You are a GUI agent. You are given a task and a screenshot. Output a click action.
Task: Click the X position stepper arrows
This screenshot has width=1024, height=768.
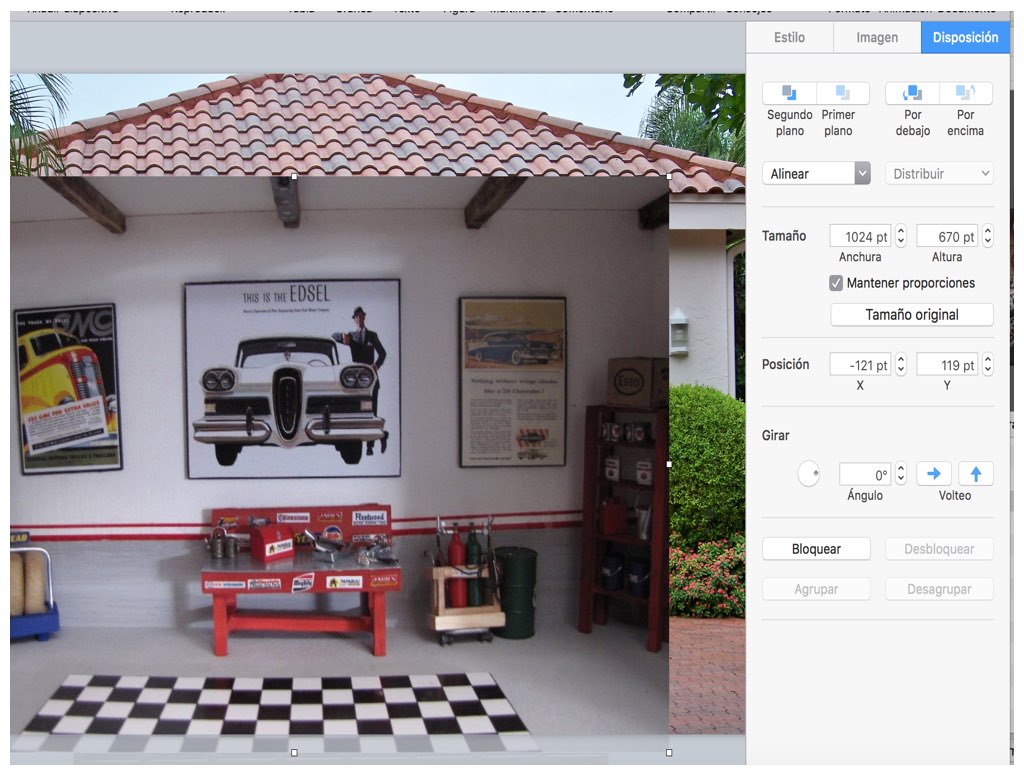click(901, 364)
